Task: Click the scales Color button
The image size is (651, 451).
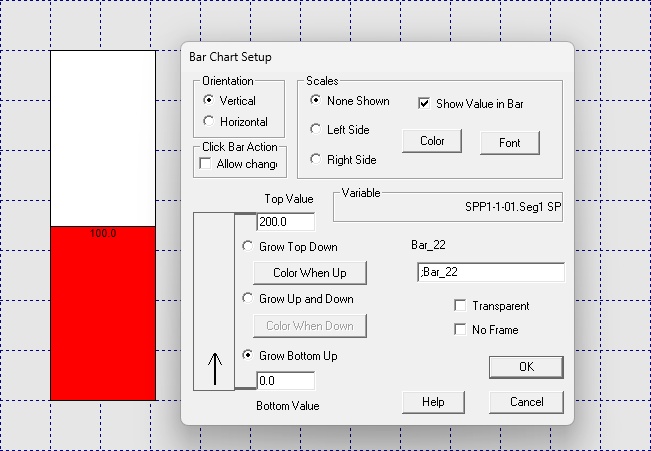Action: click(432, 141)
